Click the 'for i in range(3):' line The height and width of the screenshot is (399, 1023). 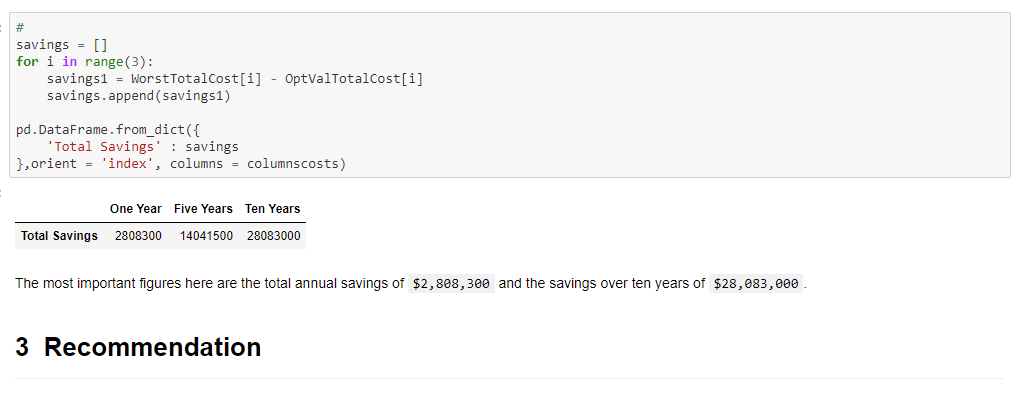pyautogui.click(x=85, y=62)
